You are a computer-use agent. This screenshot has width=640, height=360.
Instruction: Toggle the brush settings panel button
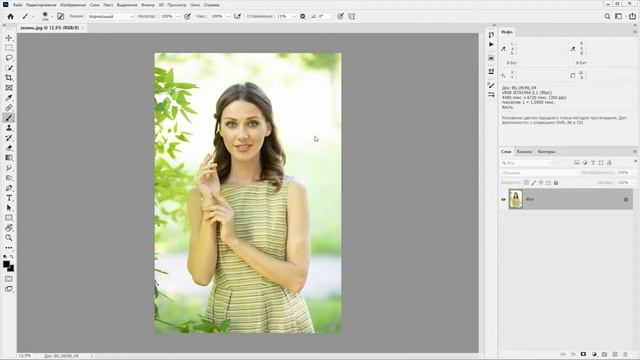pos(60,16)
